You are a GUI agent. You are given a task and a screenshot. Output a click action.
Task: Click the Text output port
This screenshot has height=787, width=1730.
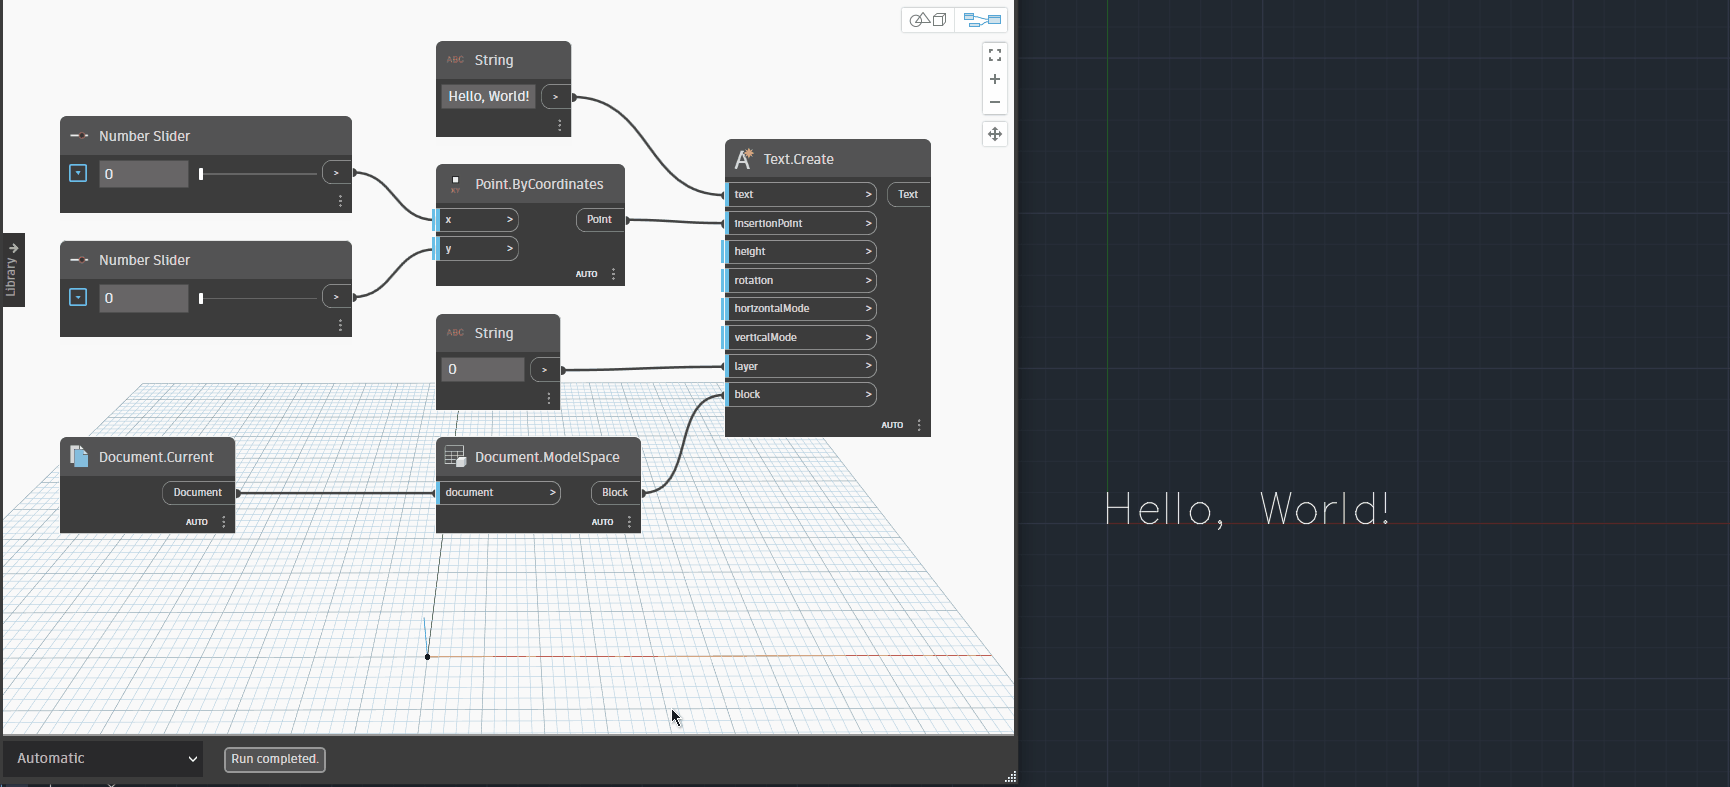(907, 194)
